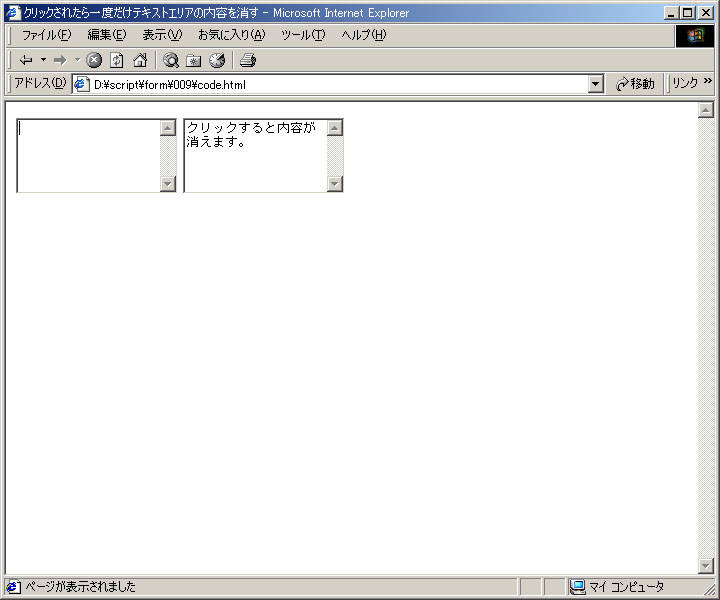
Task: Click the Windows logo throbber icon
Action: 695,36
